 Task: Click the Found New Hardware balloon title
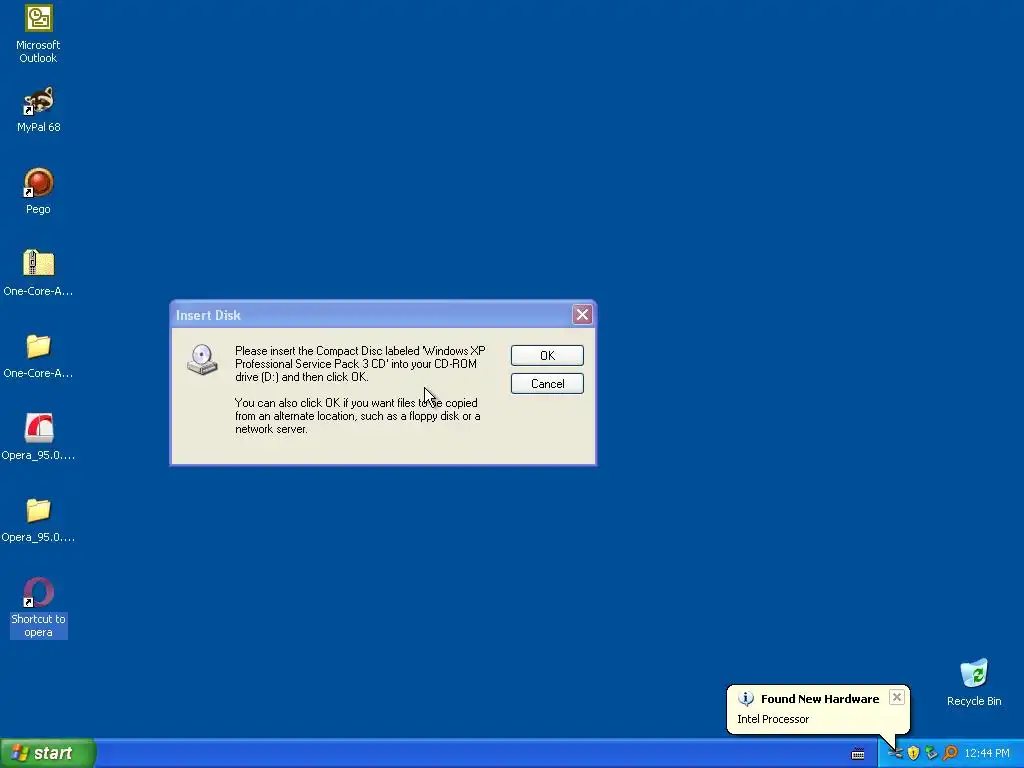pyautogui.click(x=820, y=699)
